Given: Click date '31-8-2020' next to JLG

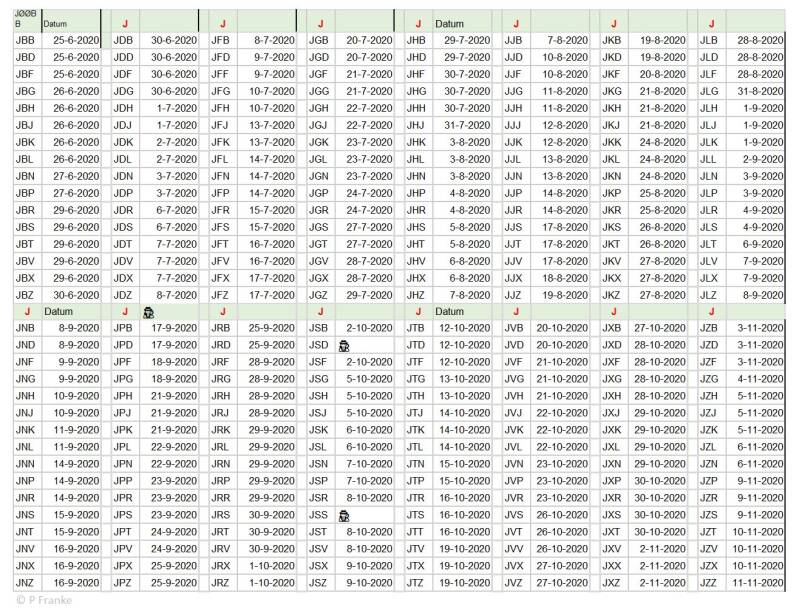Looking at the screenshot, I should tap(760, 91).
